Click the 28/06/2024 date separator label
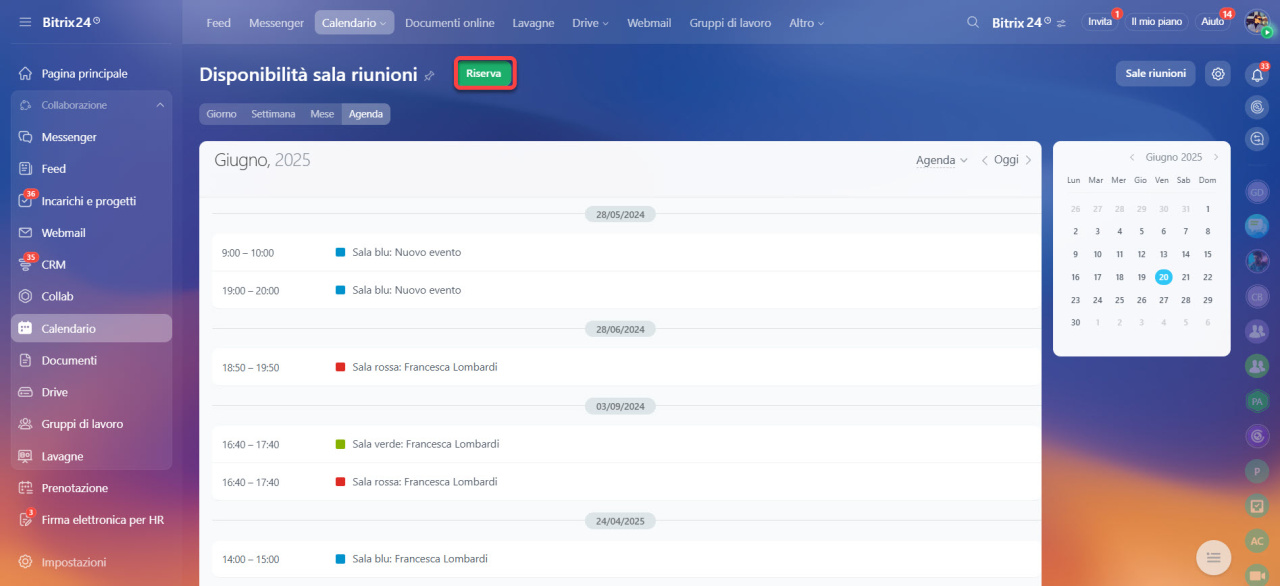The width and height of the screenshot is (1280, 586). point(620,329)
